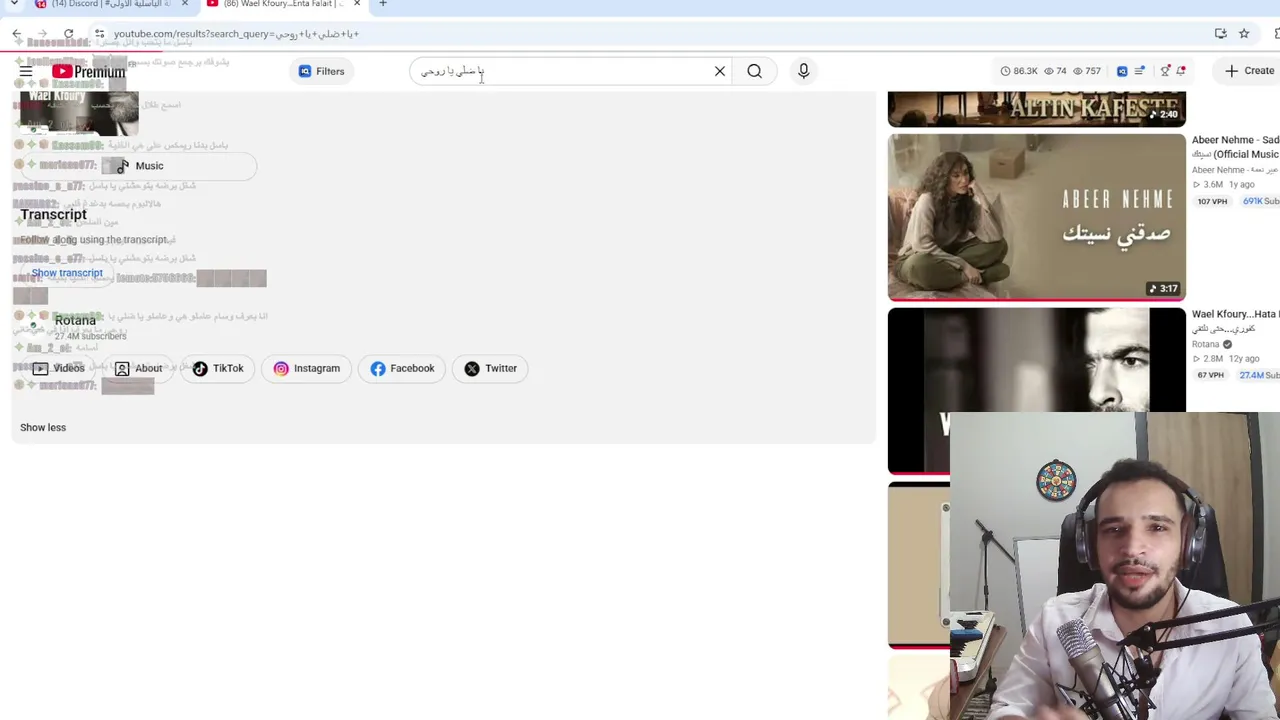Click the address bar URL

point(236,34)
